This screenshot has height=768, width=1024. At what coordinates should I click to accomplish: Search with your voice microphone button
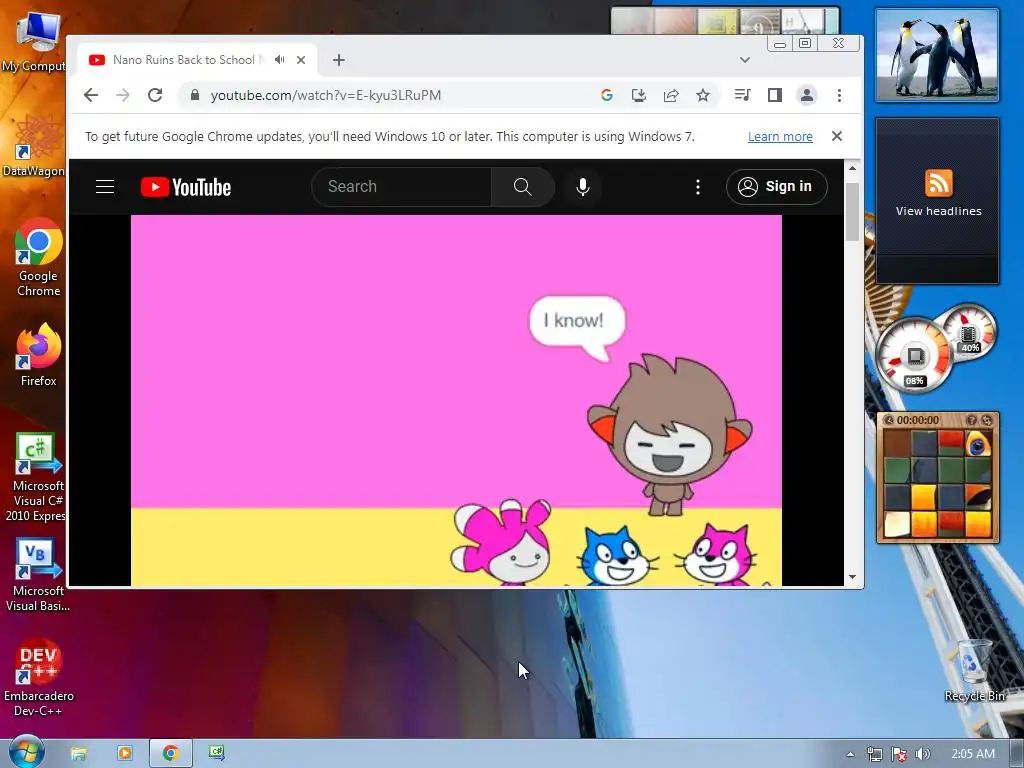click(x=583, y=187)
